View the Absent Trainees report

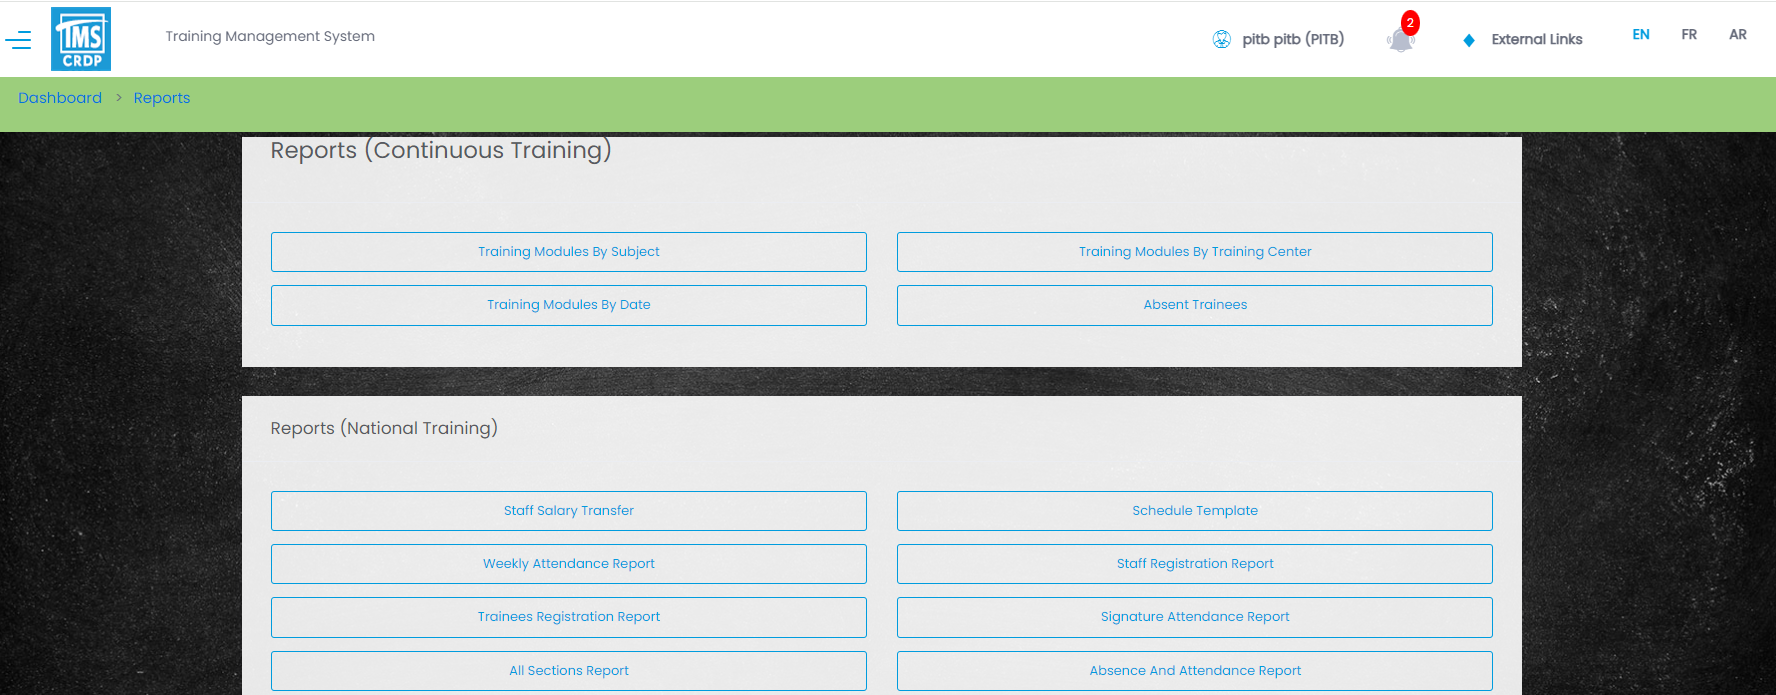(x=1194, y=305)
